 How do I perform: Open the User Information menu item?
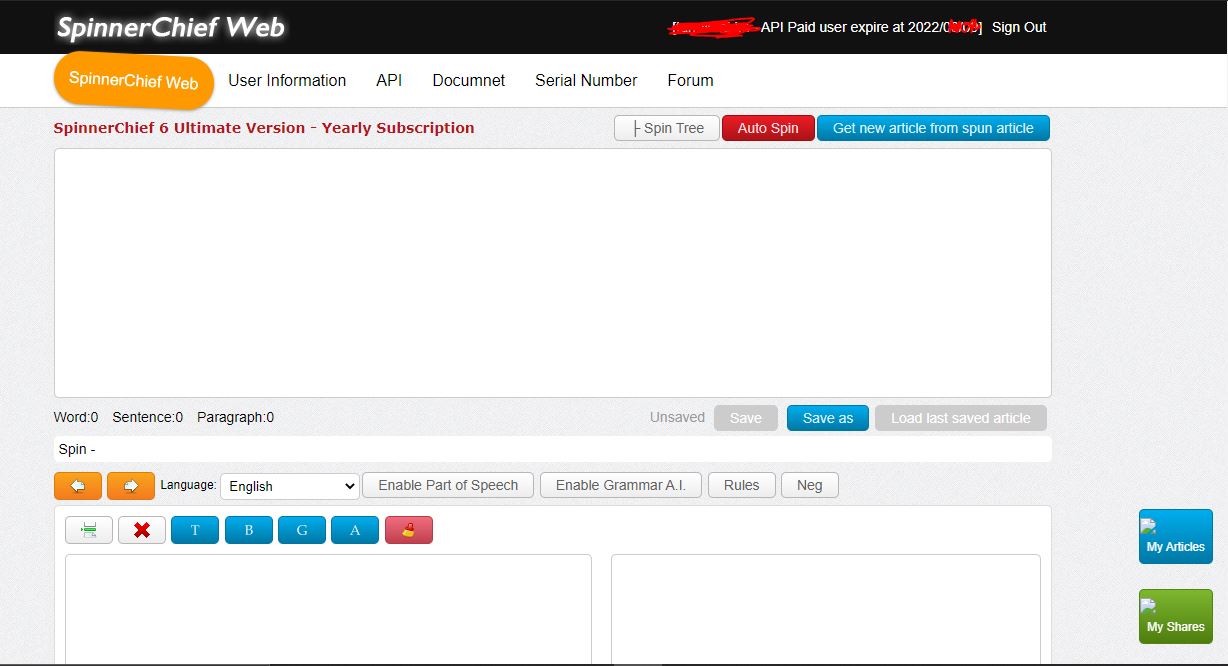click(287, 80)
